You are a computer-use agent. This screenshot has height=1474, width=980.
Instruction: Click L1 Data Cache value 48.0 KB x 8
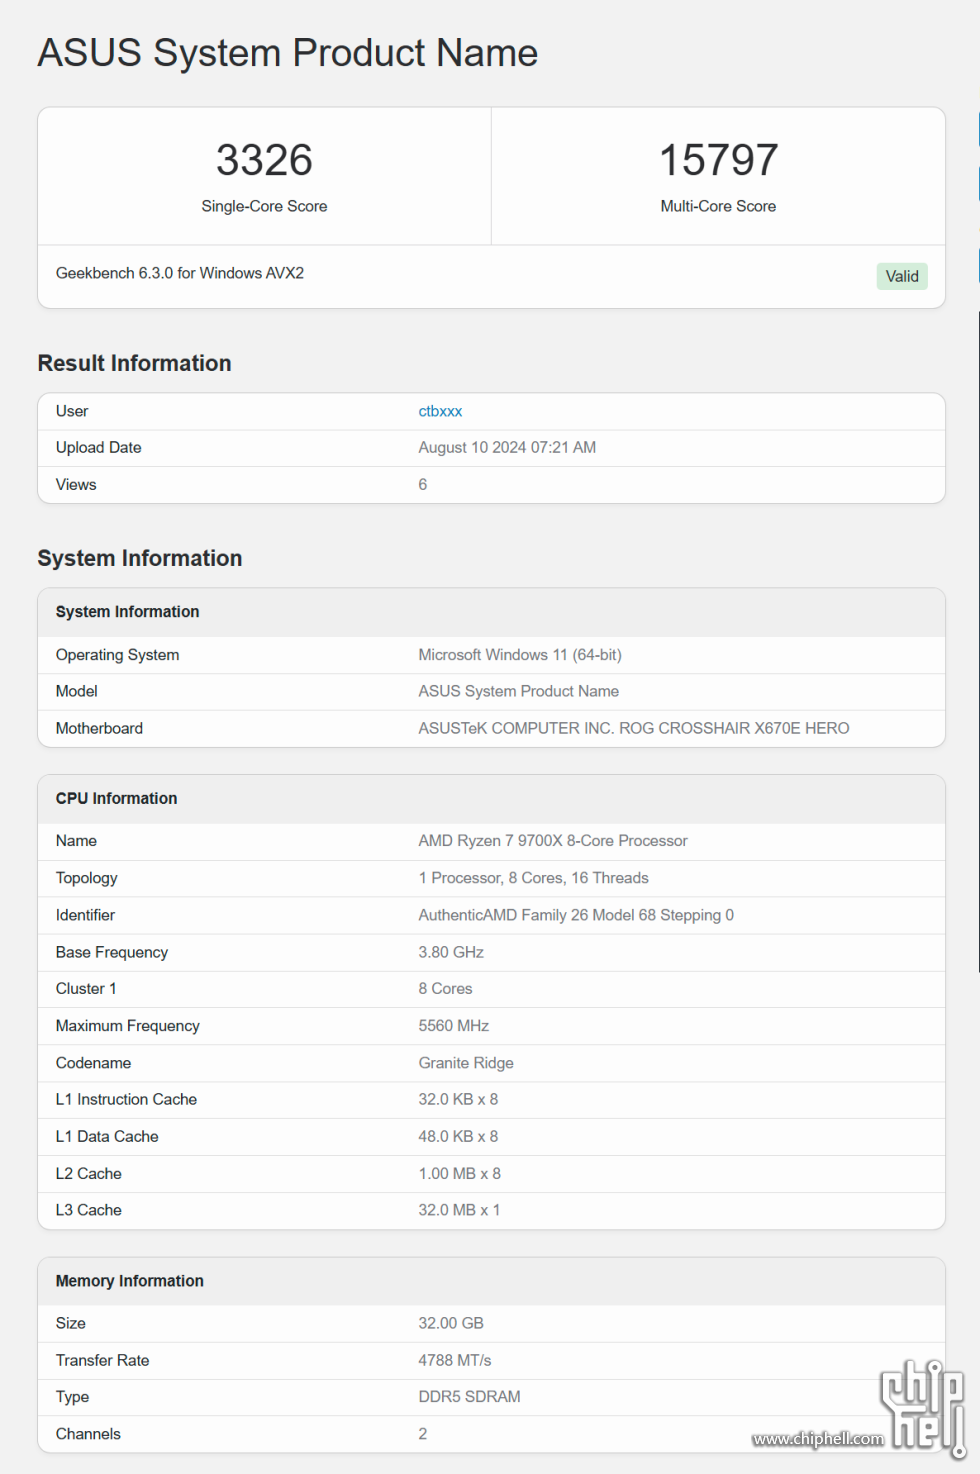(x=458, y=1136)
